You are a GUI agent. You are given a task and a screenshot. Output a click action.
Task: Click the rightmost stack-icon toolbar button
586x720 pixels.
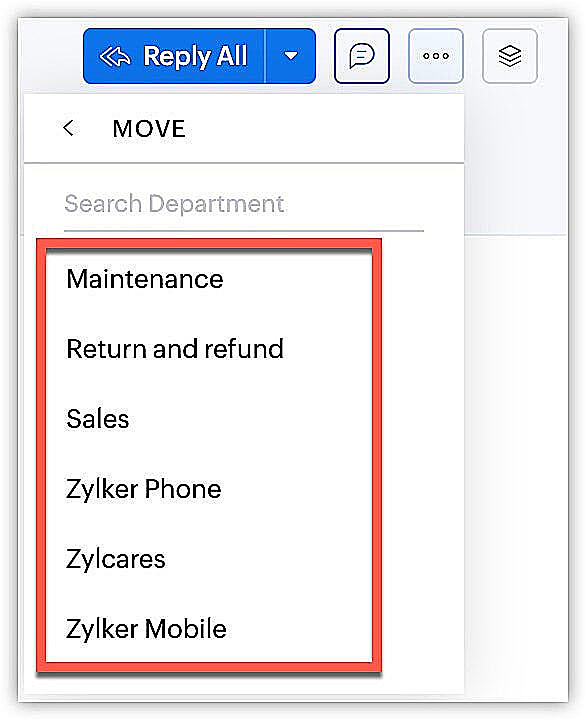(510, 56)
